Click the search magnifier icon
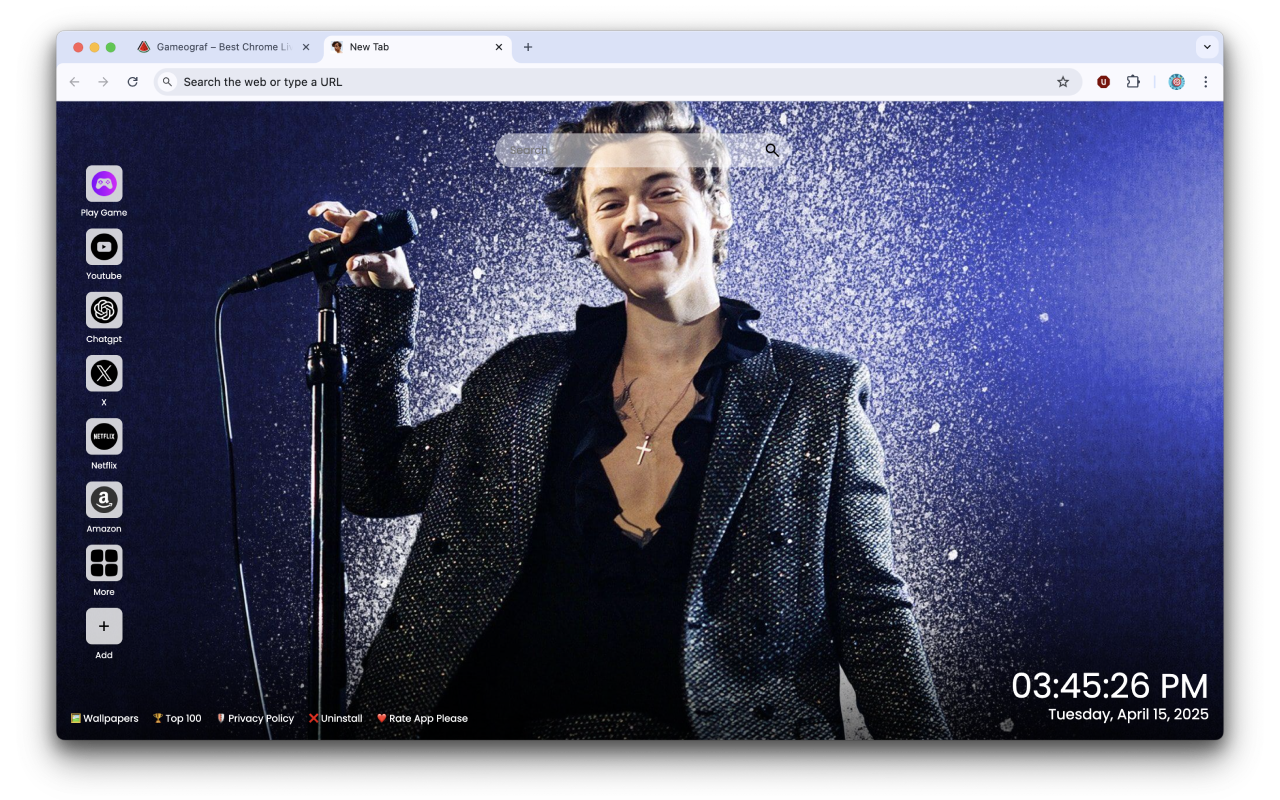This screenshot has width=1280, height=800. tap(771, 150)
